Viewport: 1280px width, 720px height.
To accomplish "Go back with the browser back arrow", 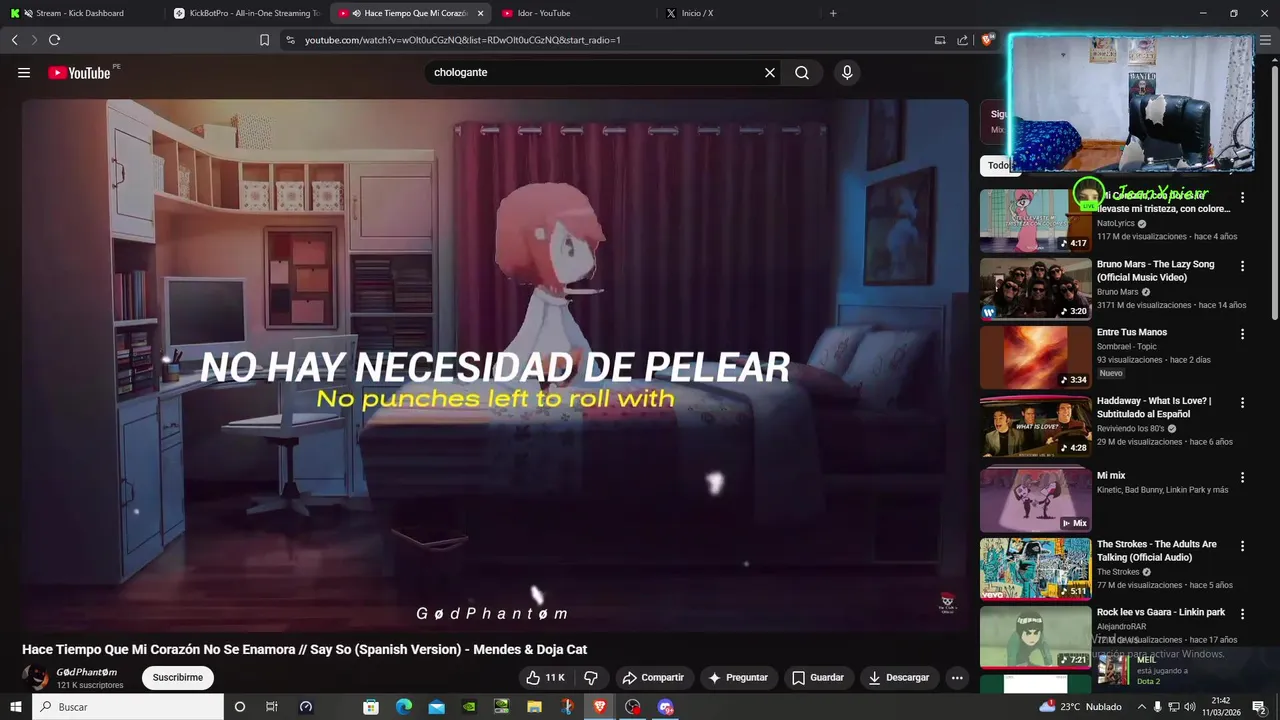I will [15, 40].
